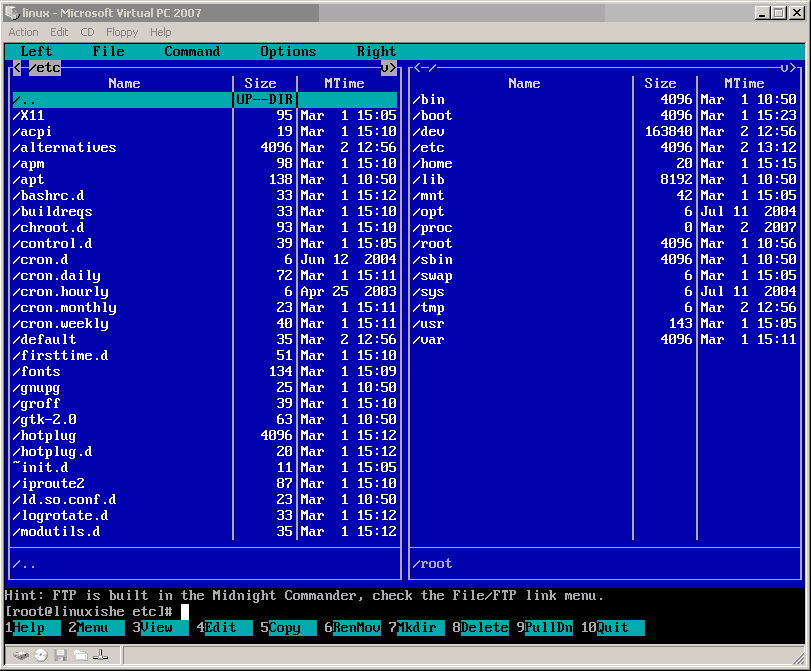Open the Options menu

(x=288, y=51)
